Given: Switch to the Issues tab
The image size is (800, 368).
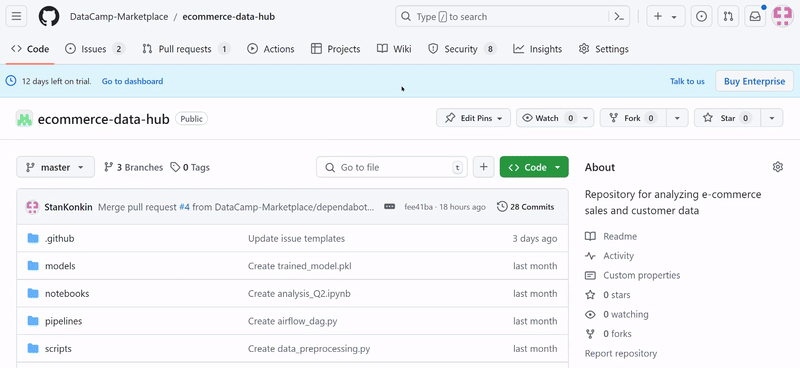Looking at the screenshot, I should coord(95,49).
